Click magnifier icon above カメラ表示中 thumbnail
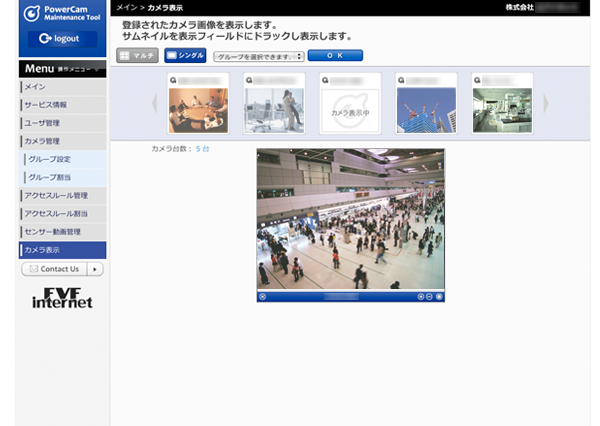This screenshot has width=600, height=426. point(325,80)
